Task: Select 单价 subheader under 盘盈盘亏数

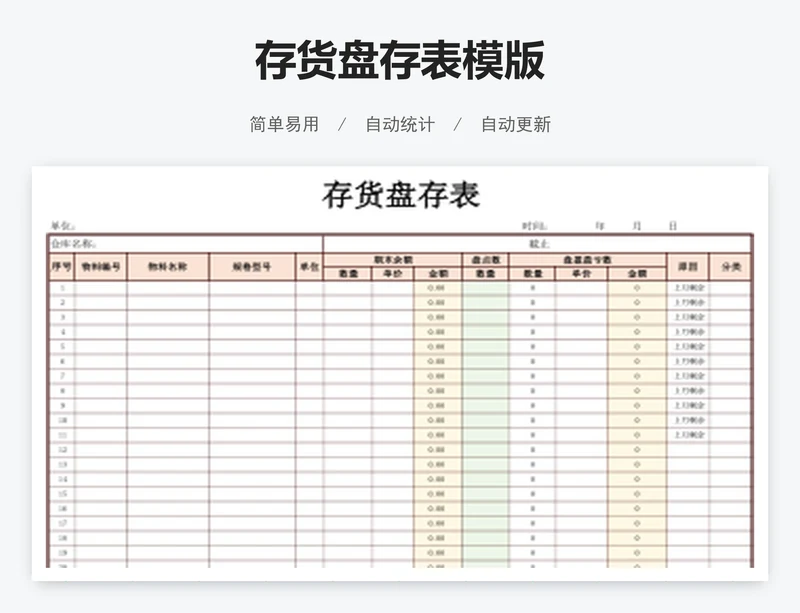Action: [x=582, y=274]
